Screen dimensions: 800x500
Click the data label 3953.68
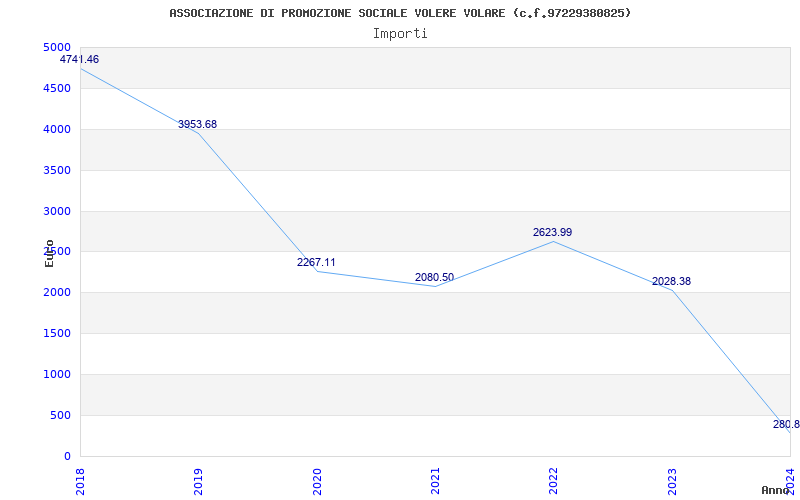coord(197,124)
